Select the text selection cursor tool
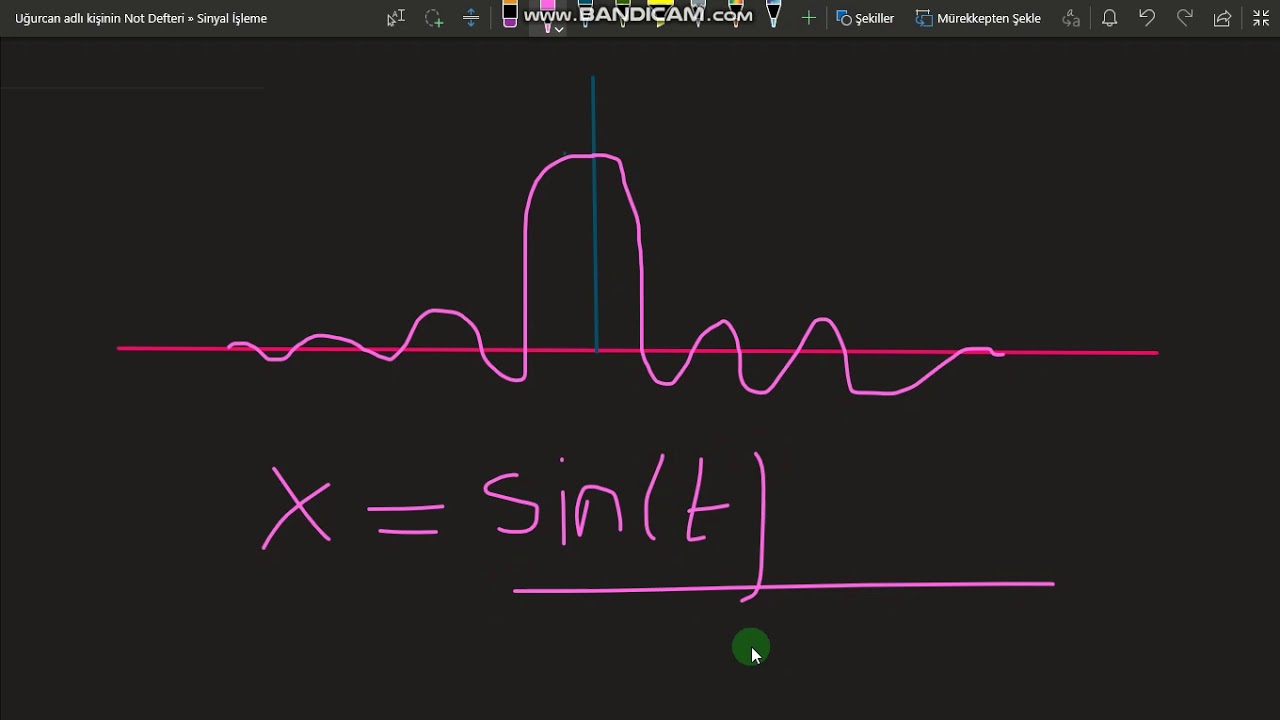The width and height of the screenshot is (1280, 720). click(396, 18)
